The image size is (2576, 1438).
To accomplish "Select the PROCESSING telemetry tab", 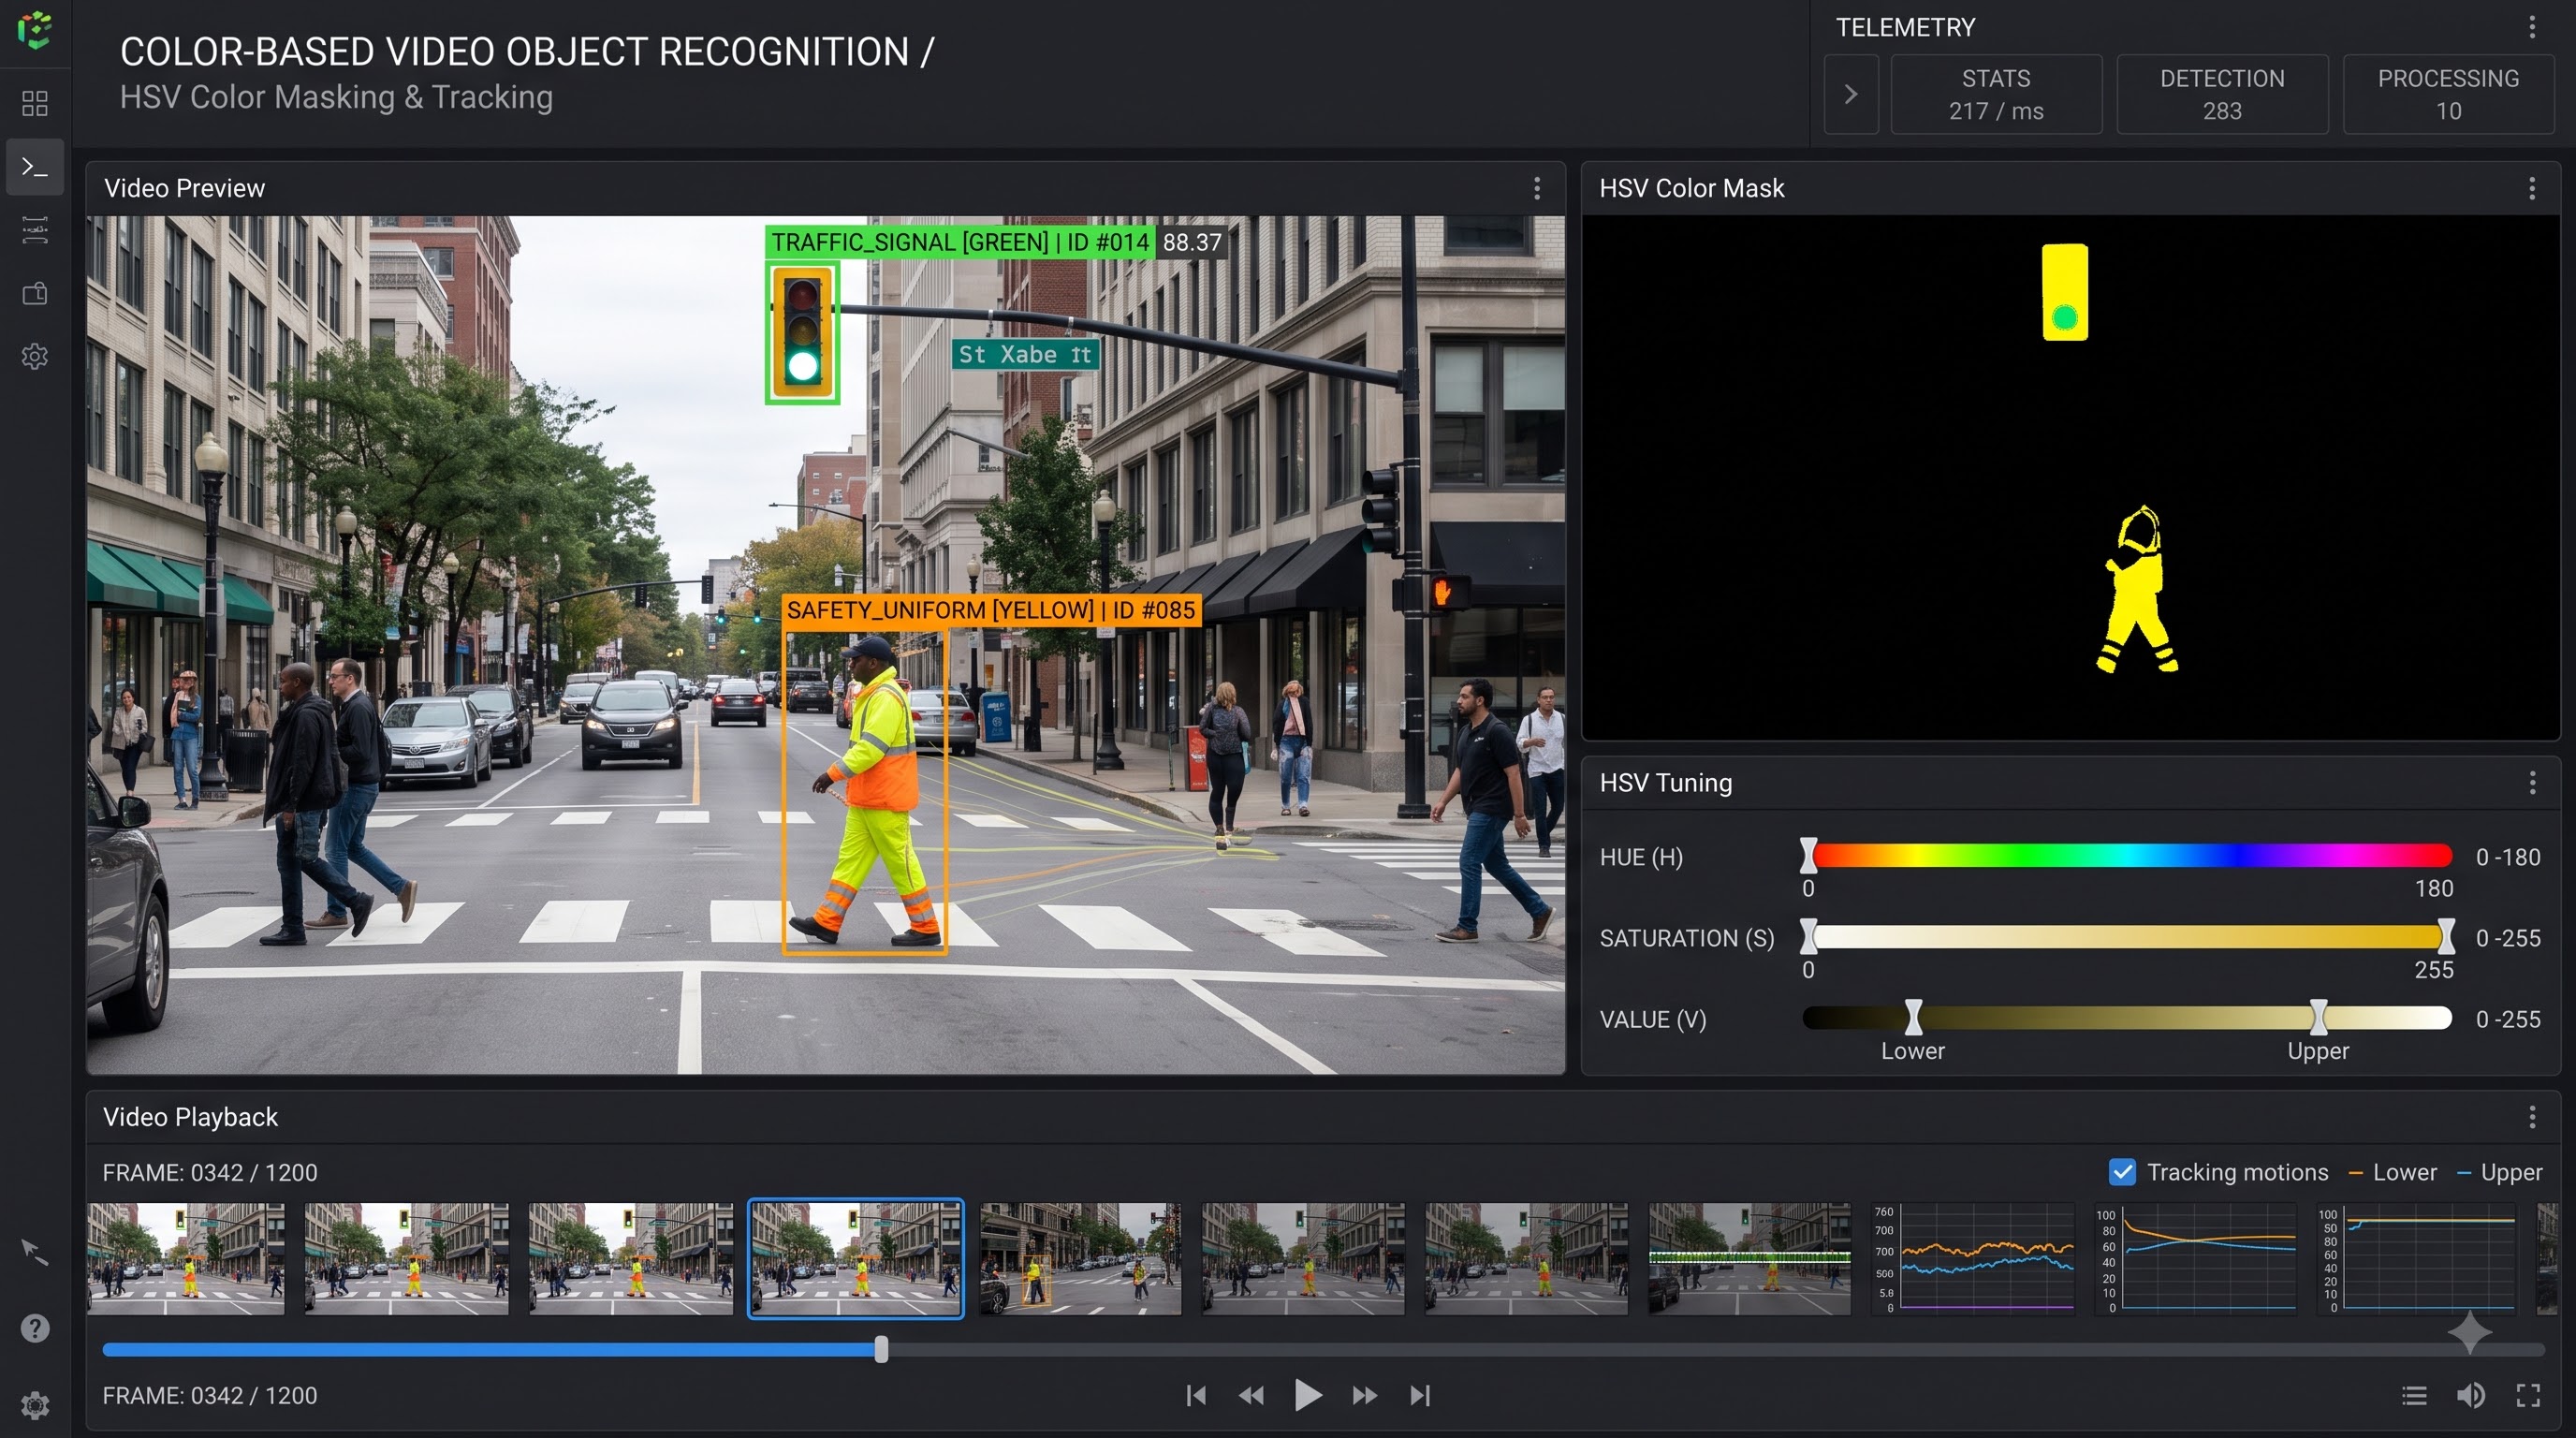I will pos(2448,94).
